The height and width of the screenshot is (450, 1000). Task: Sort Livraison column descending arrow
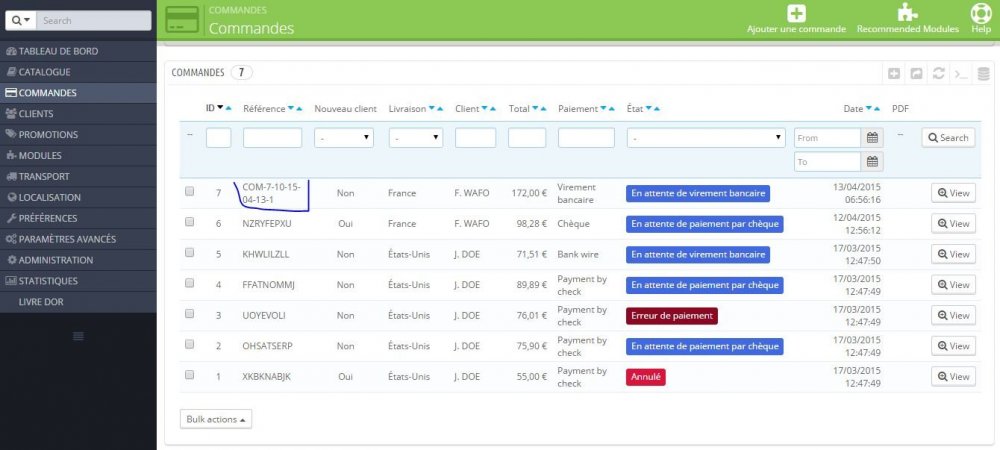(432, 109)
